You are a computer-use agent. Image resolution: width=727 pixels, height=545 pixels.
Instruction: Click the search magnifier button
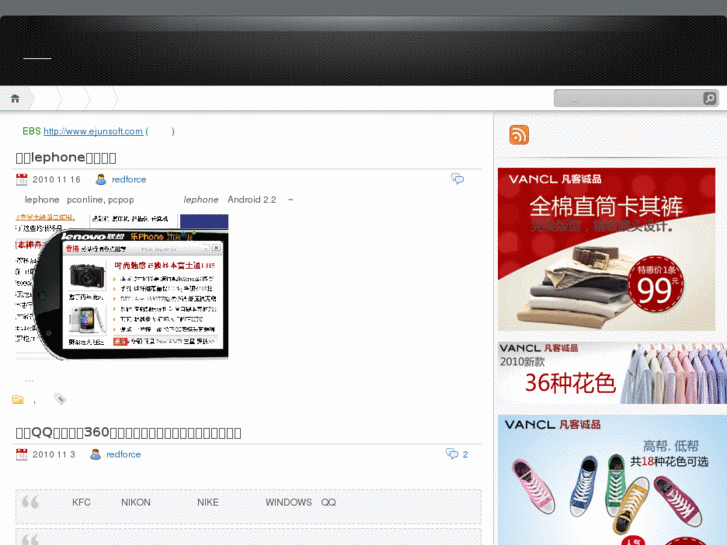[x=709, y=98]
